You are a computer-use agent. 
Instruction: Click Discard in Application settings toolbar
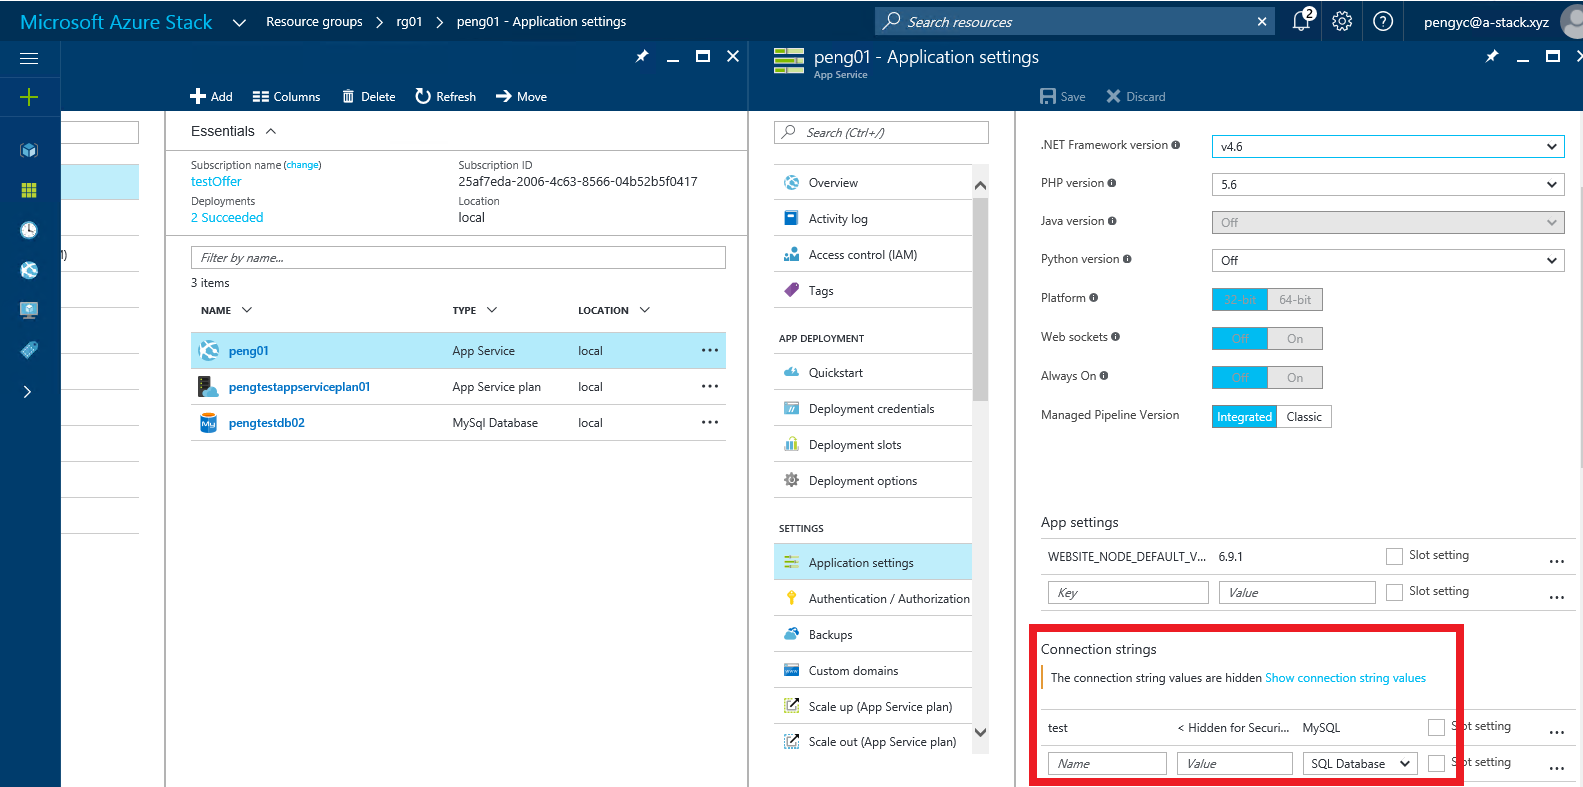pos(1135,96)
